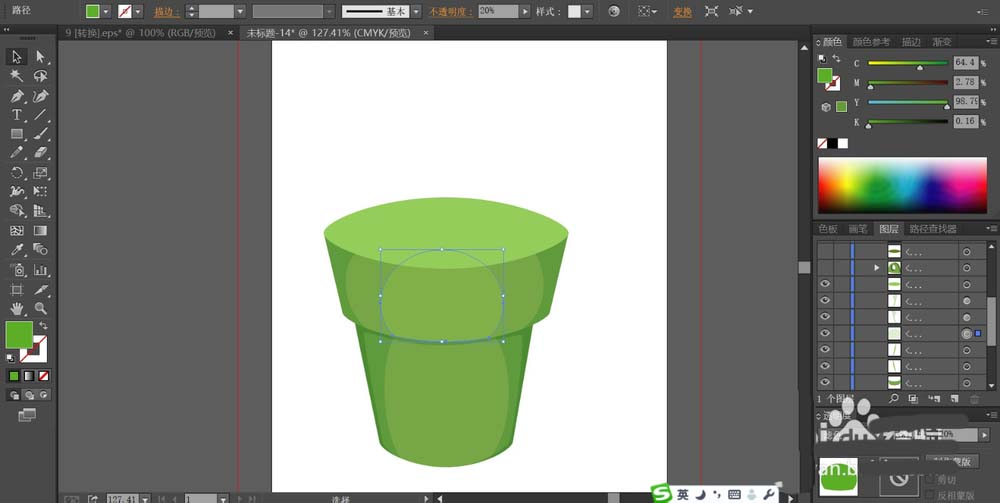The height and width of the screenshot is (503, 1000).
Task: Expand the collapsed group in Layers panel
Action: (877, 268)
